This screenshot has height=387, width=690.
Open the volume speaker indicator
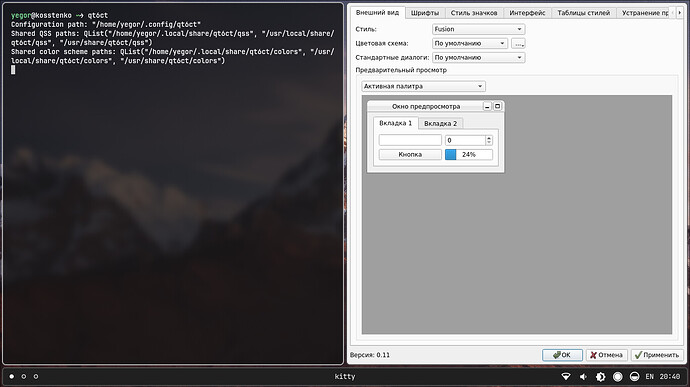coord(583,376)
